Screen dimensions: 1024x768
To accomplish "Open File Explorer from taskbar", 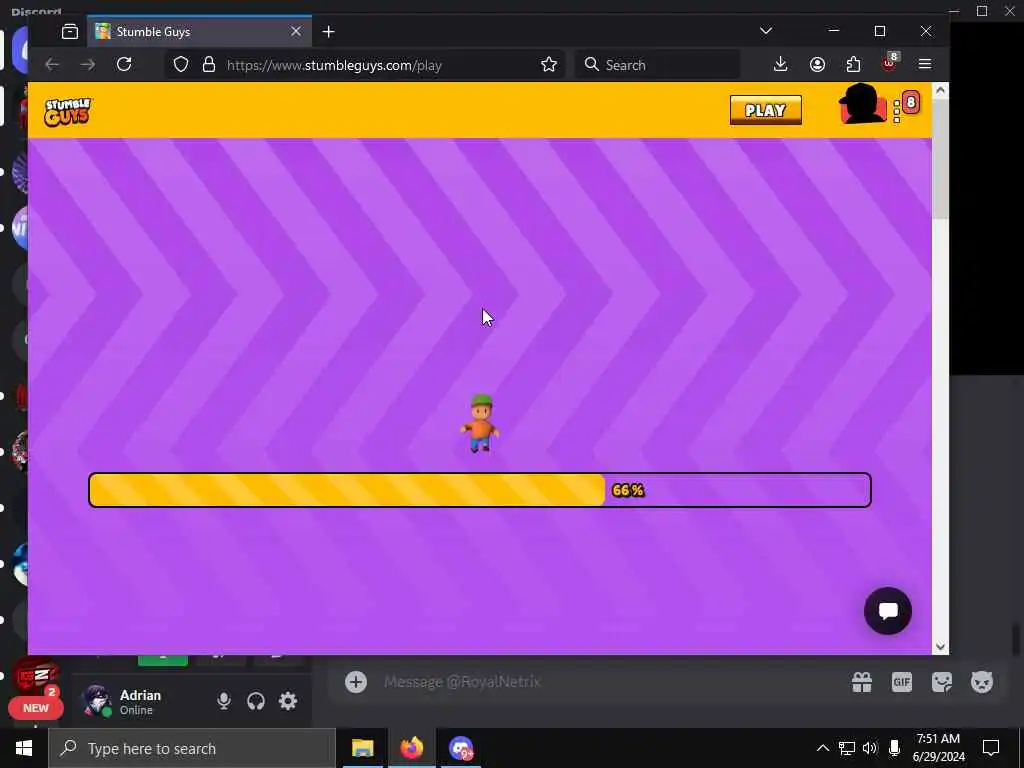I will coord(362,748).
